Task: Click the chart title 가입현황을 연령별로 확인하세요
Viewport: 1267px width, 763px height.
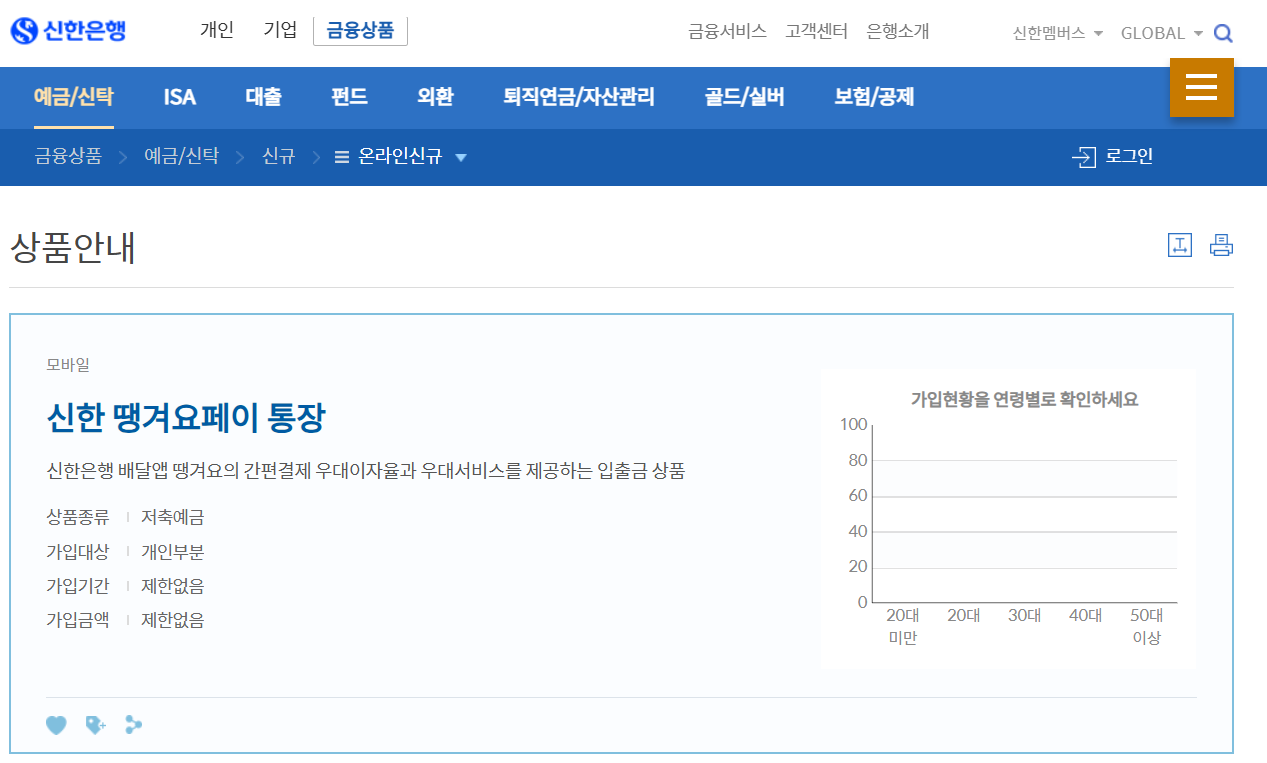Action: click(1025, 400)
